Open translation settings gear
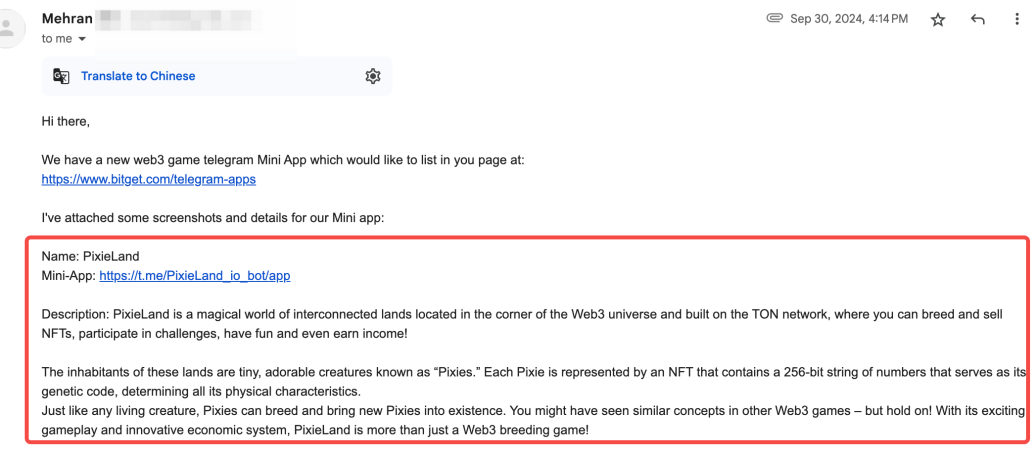Image resolution: width=1036 pixels, height=461 pixels. pyautogui.click(x=373, y=76)
